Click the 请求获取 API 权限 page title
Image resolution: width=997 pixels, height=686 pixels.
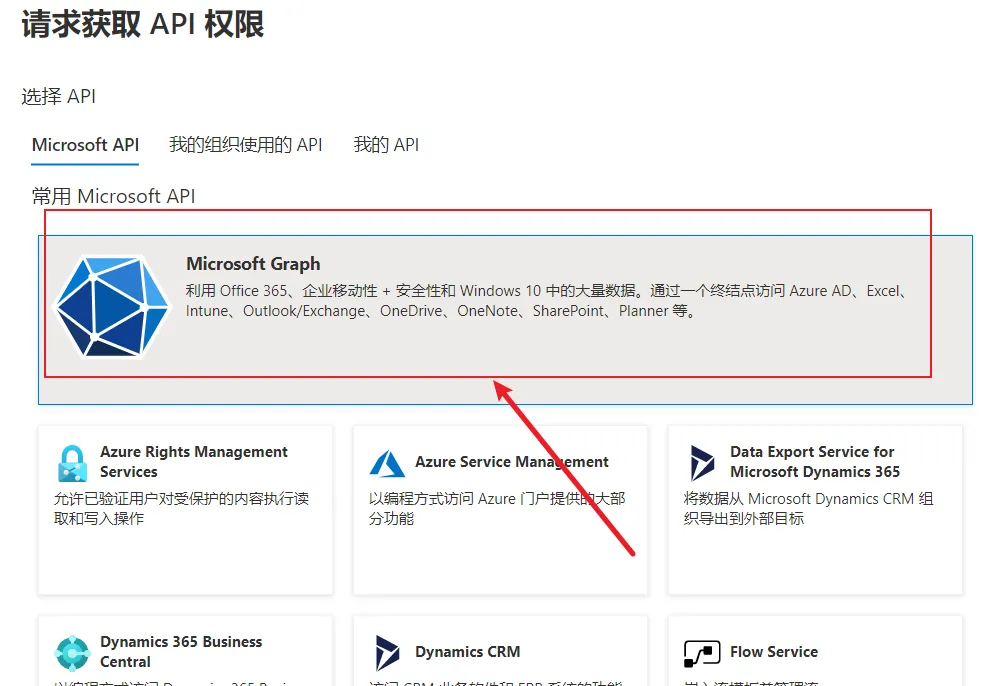[142, 25]
